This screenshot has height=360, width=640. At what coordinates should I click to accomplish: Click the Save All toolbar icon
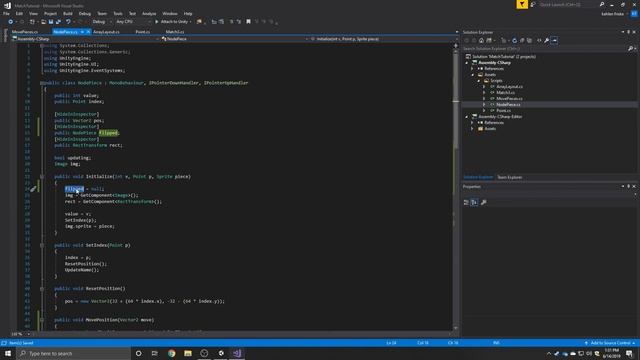click(x=58, y=22)
